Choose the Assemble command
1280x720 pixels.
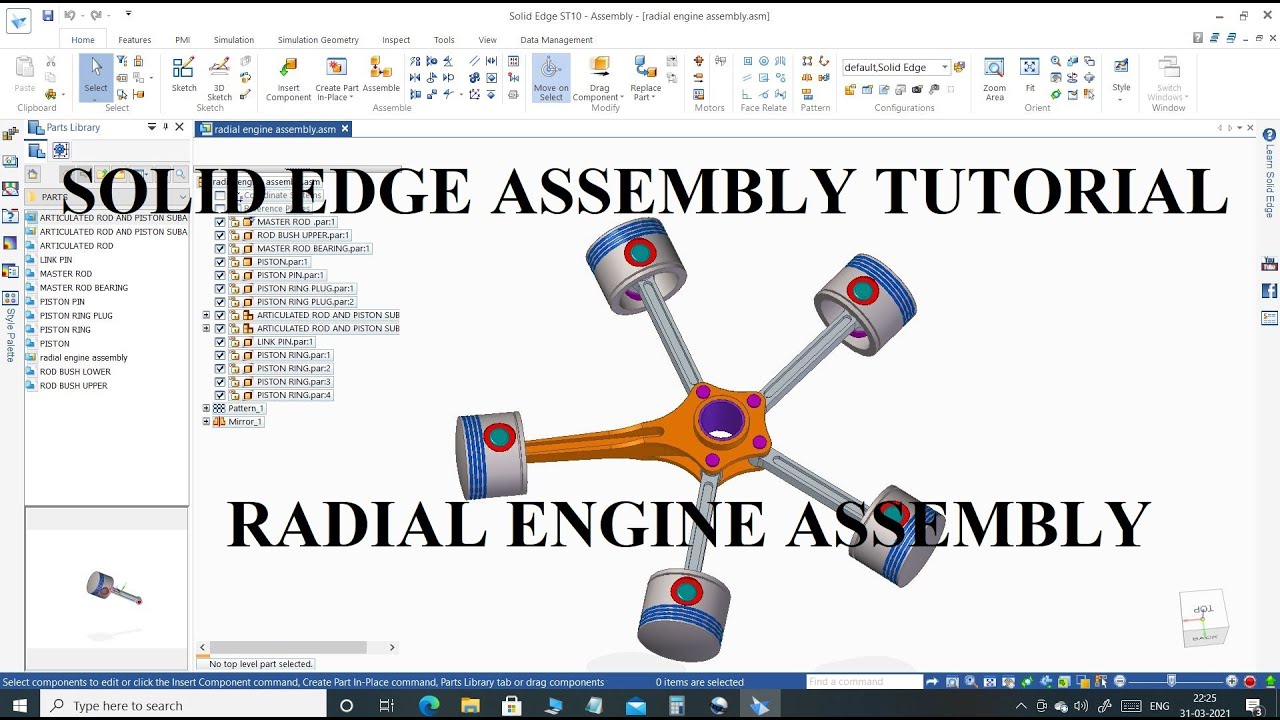[x=381, y=75]
